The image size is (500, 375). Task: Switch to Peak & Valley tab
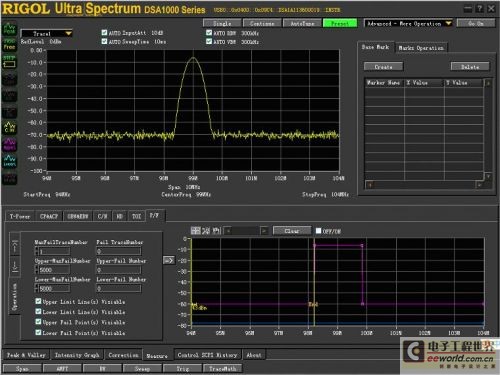(26, 355)
